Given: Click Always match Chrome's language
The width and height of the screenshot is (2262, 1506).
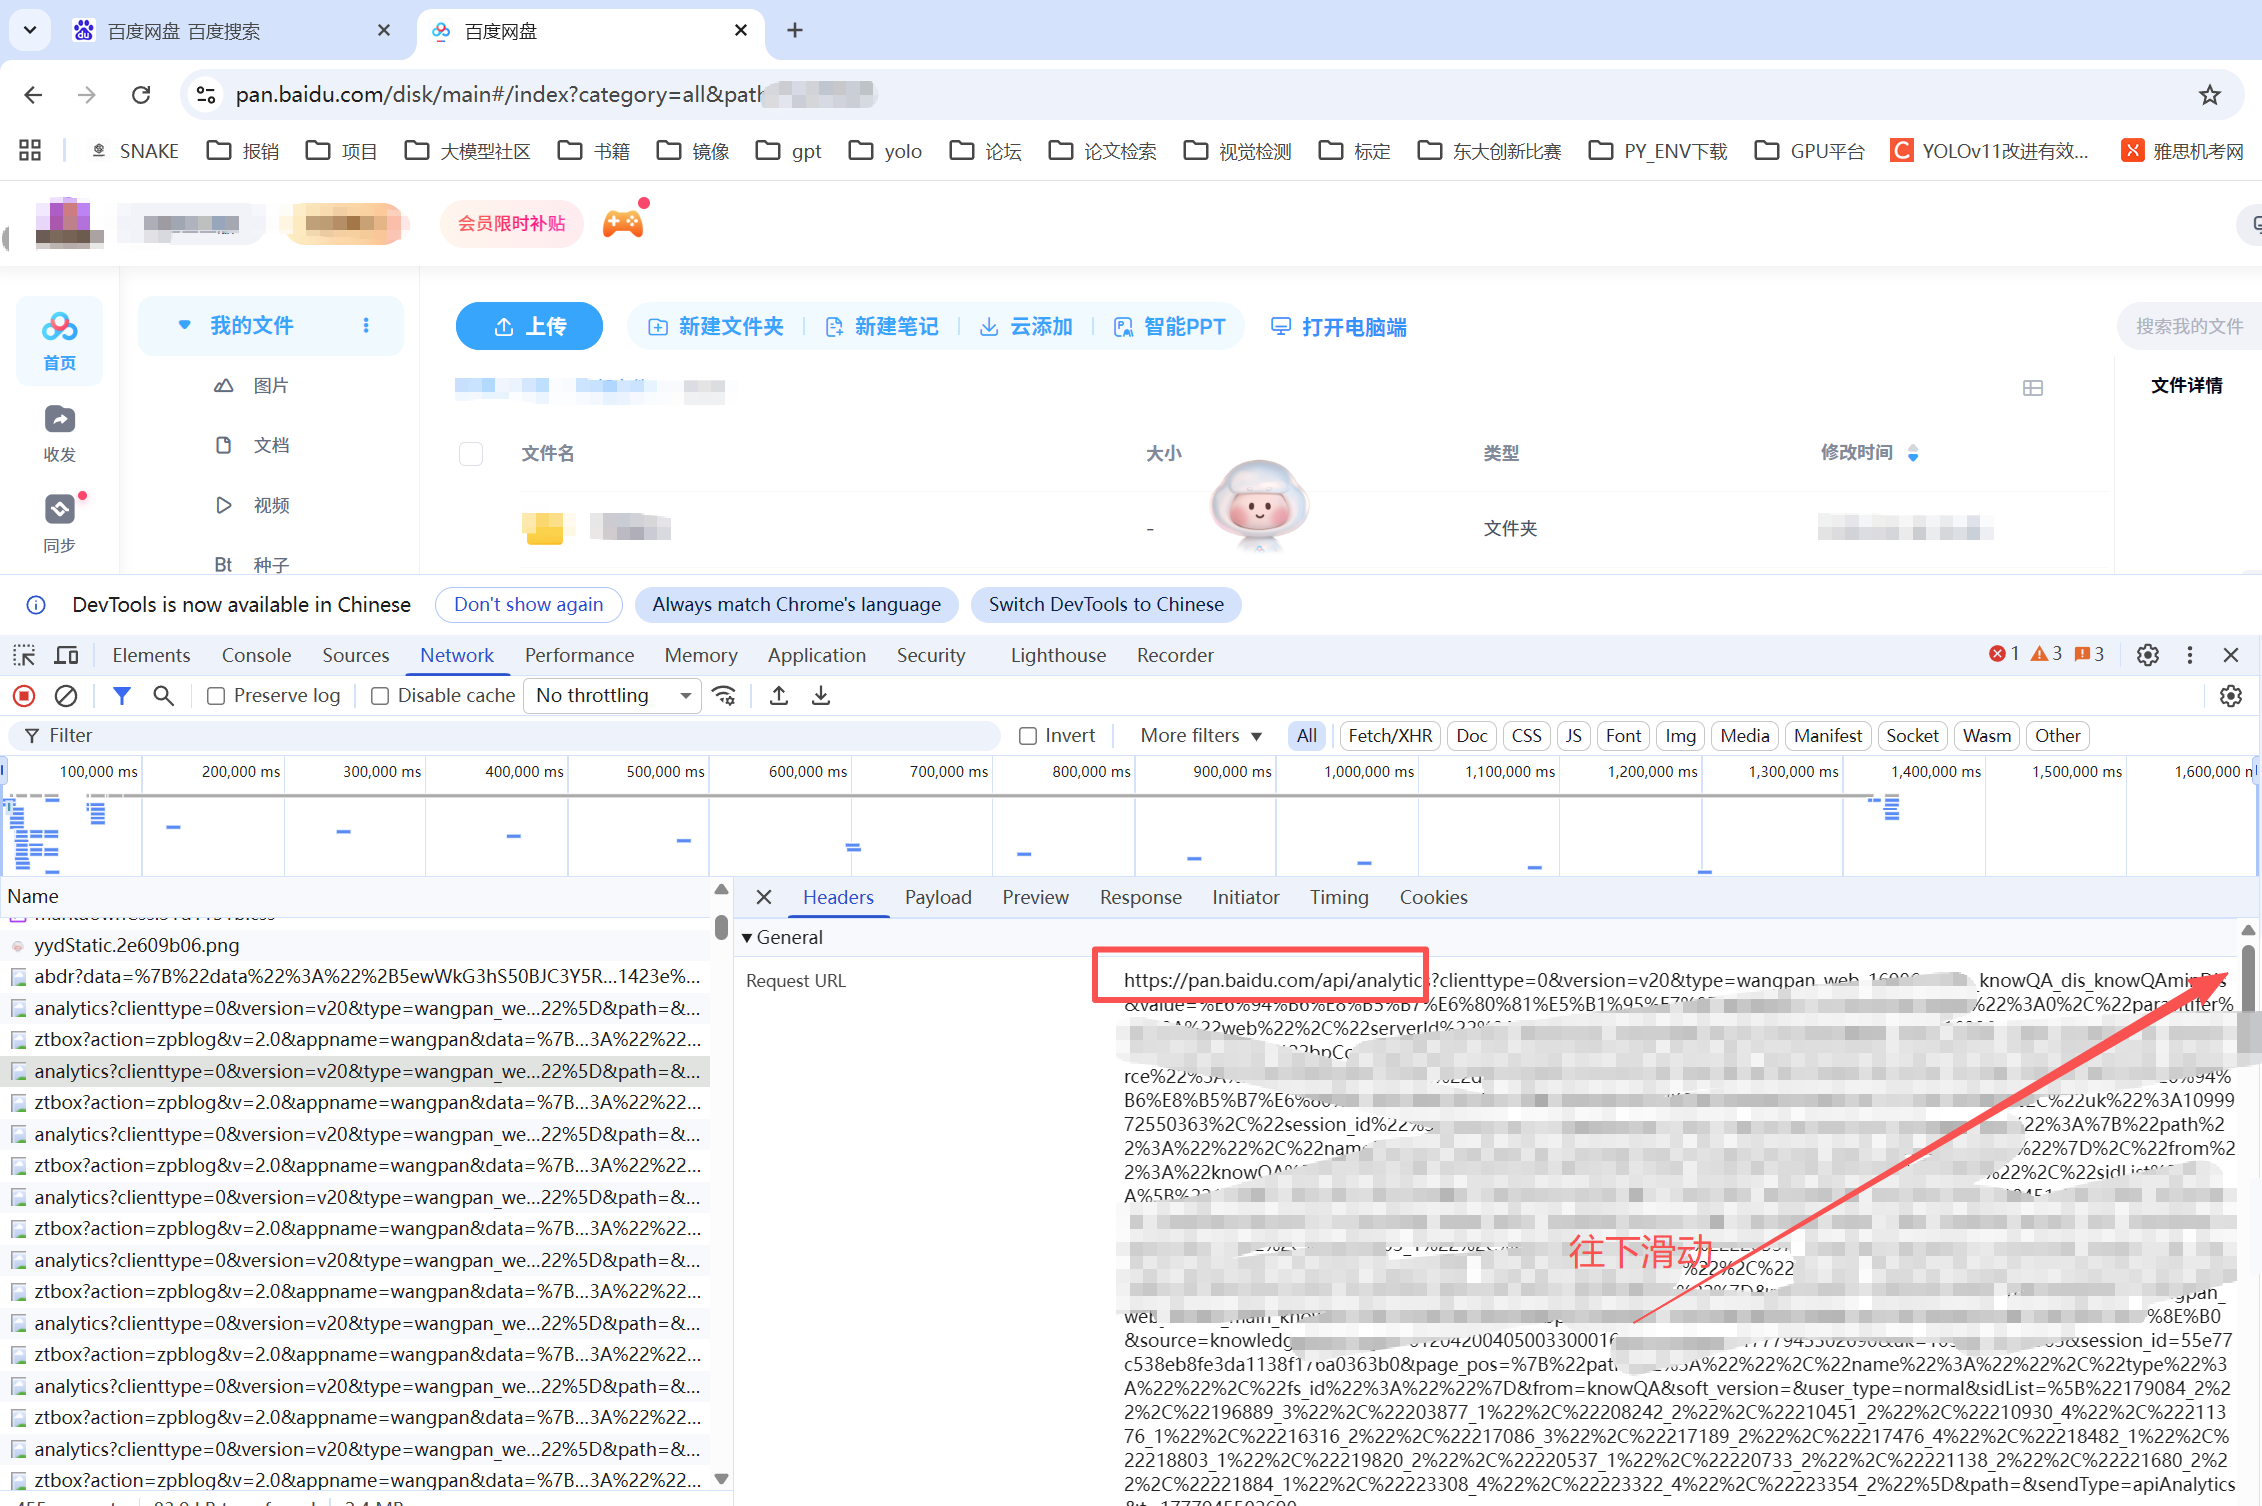Looking at the screenshot, I should click(x=796, y=605).
